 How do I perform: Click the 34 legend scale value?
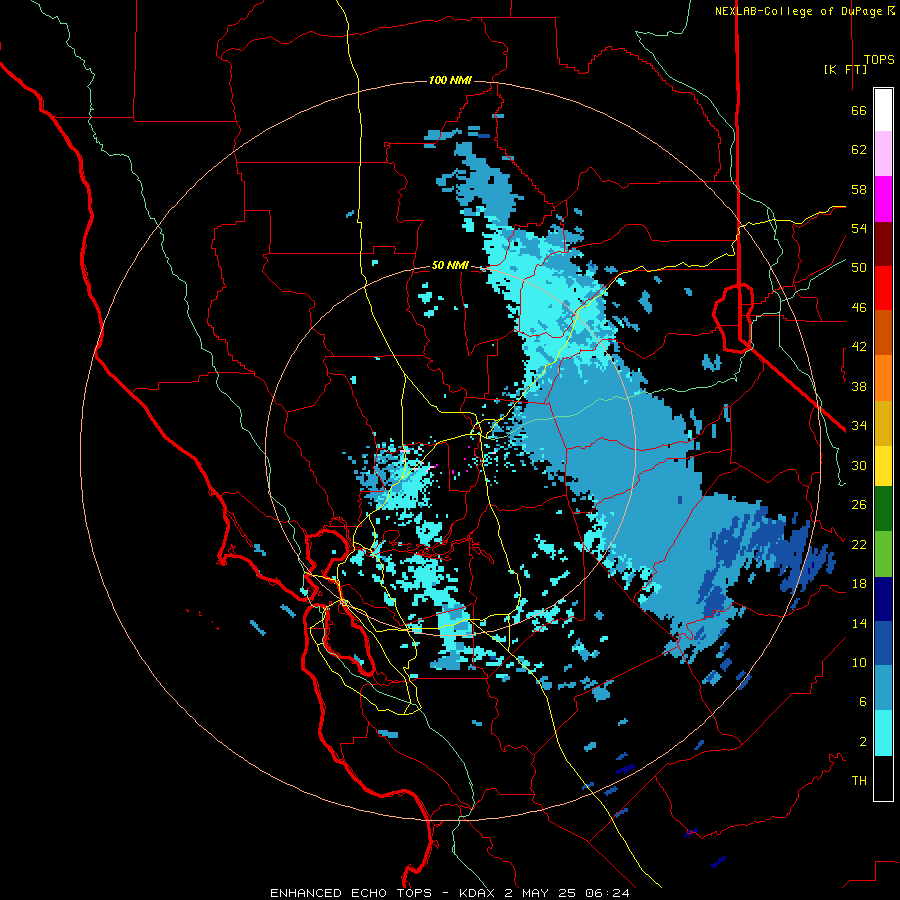[x=859, y=426]
